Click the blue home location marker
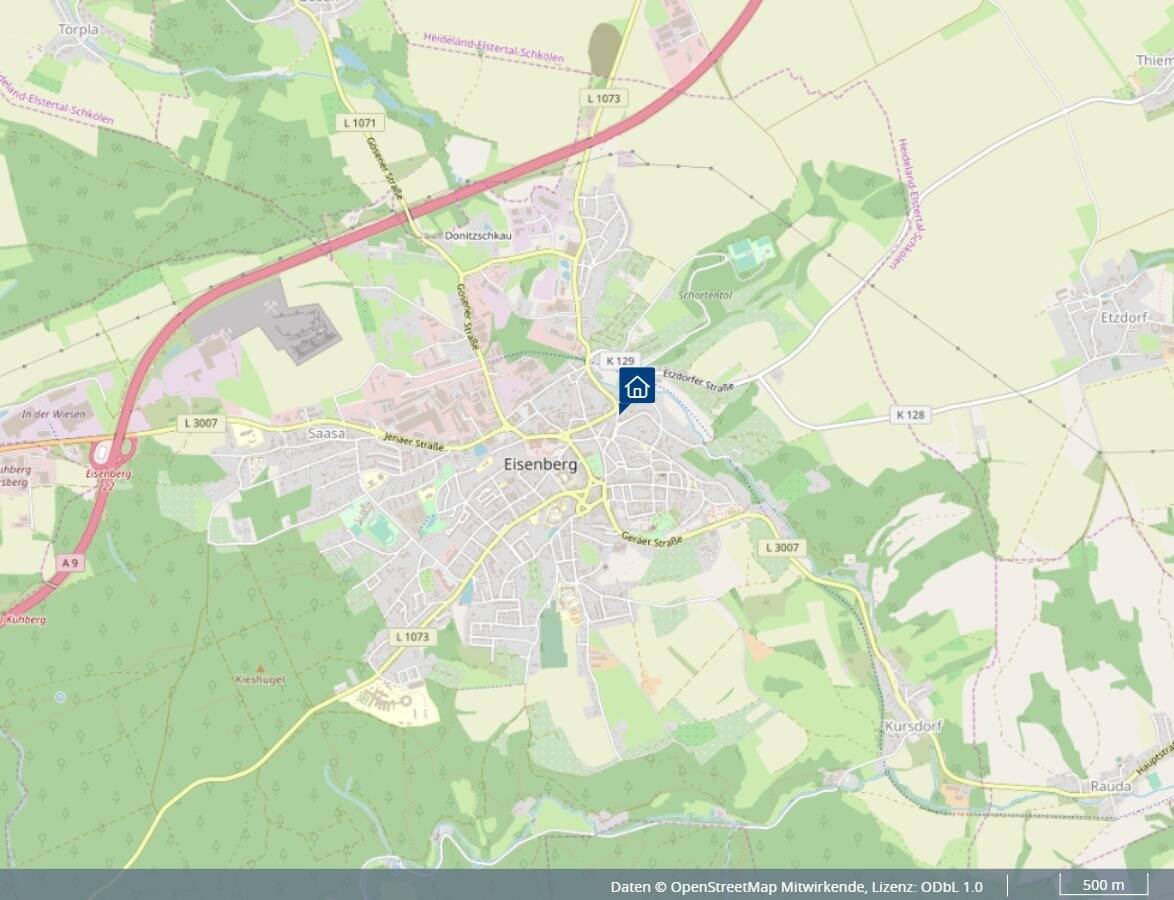The image size is (1174, 900). 636,386
